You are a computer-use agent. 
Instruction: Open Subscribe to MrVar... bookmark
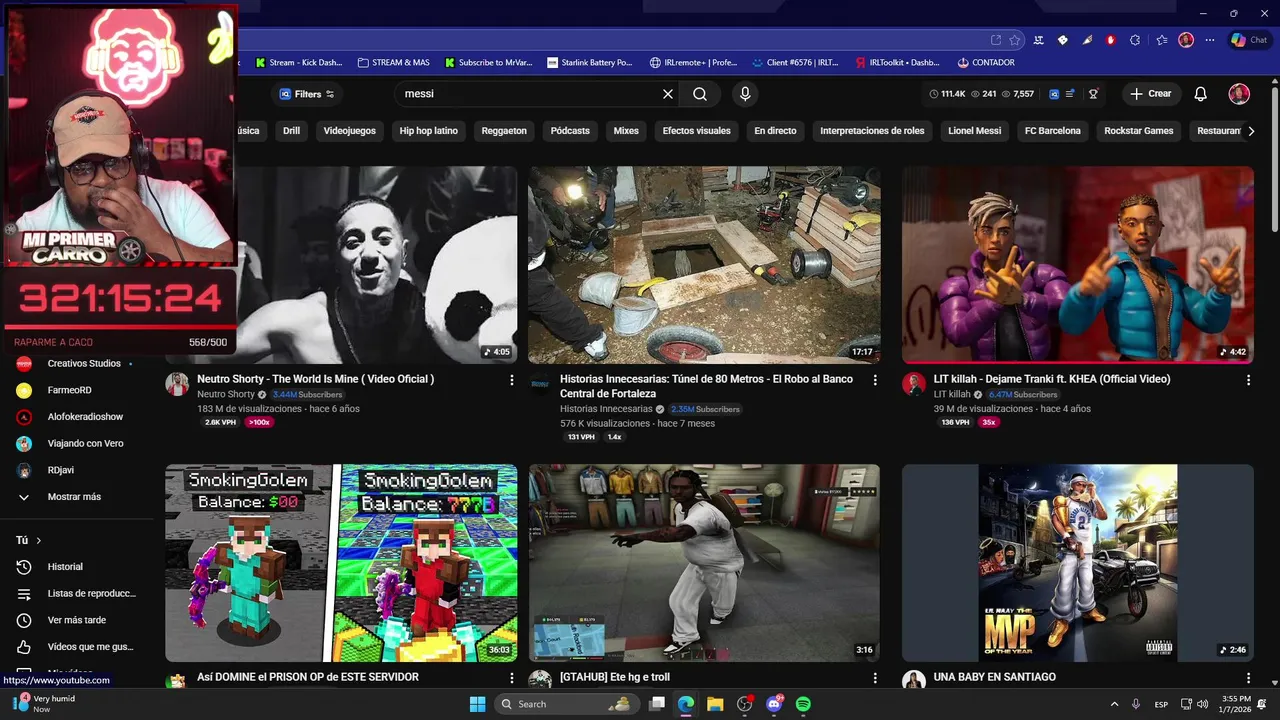click(x=489, y=62)
